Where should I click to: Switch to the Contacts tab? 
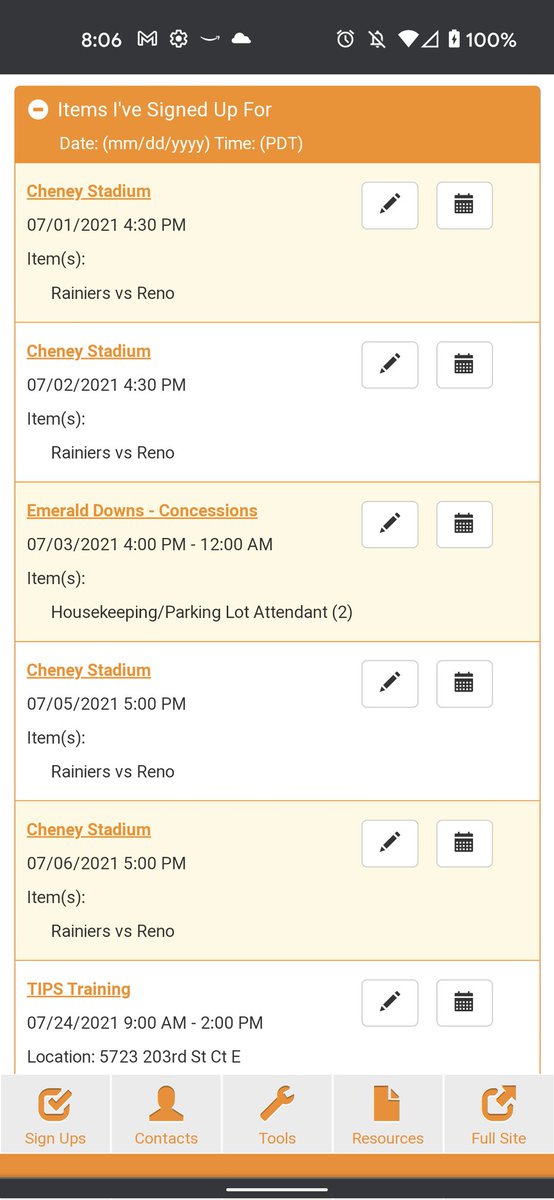166,1114
